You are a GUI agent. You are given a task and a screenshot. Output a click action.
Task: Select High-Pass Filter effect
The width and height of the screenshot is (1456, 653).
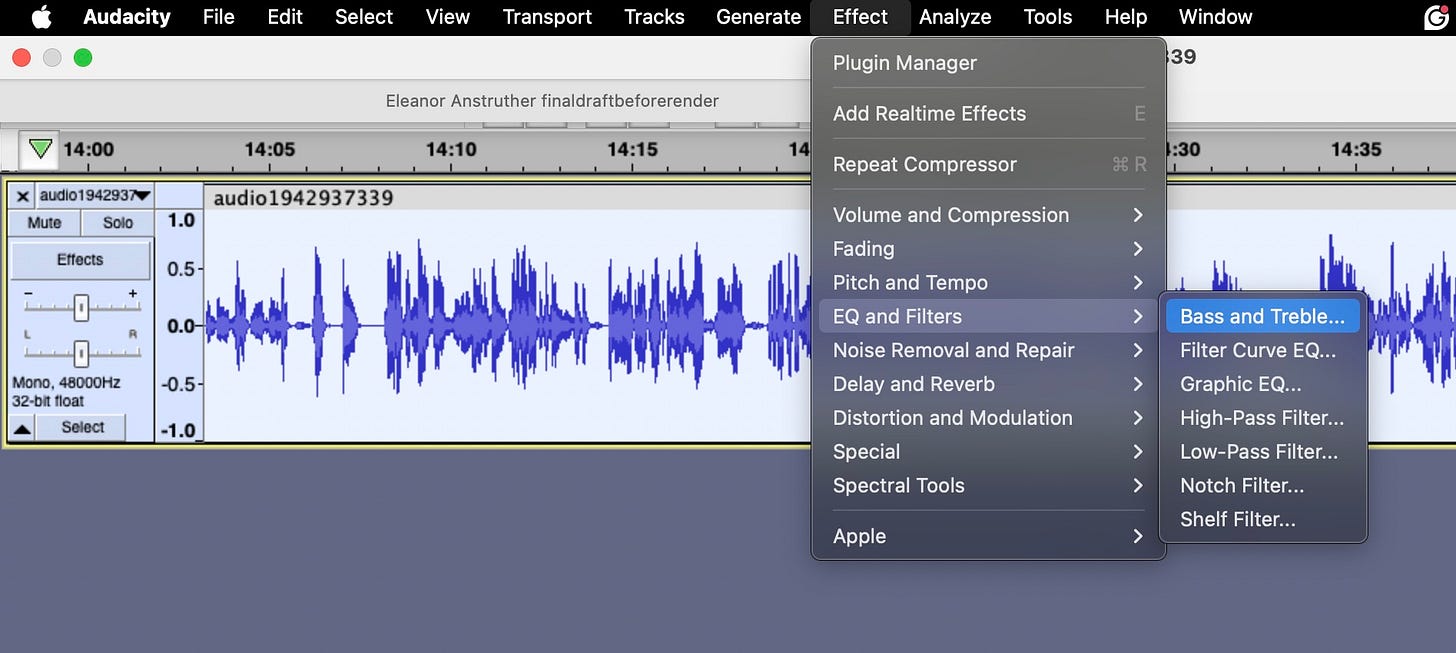[x=1263, y=419]
